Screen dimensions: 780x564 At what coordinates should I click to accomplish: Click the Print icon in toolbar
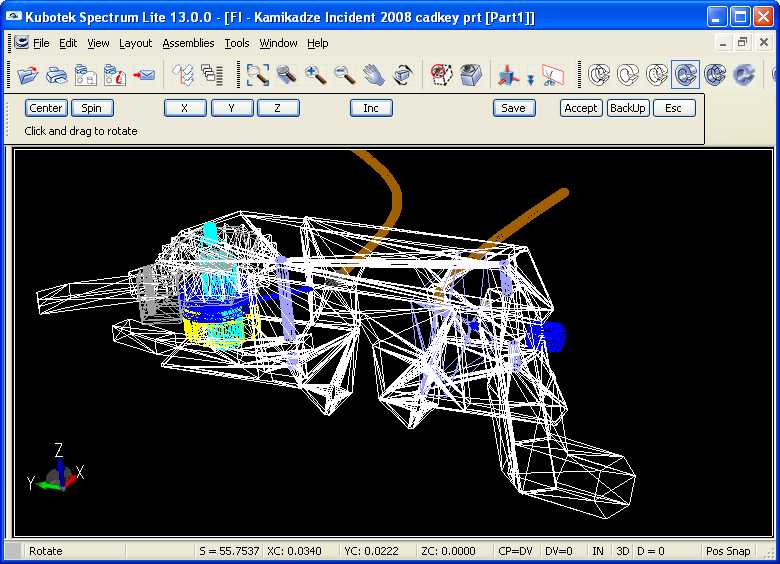pos(56,74)
